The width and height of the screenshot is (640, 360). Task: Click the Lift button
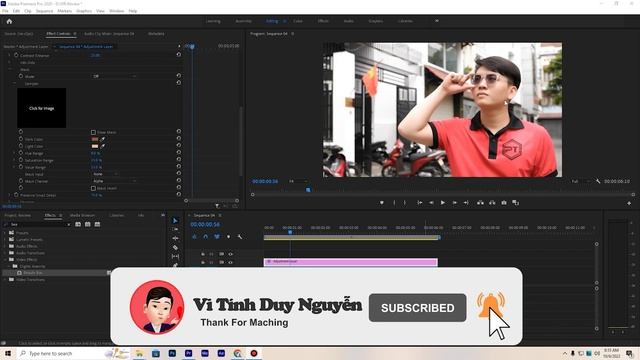(480, 202)
